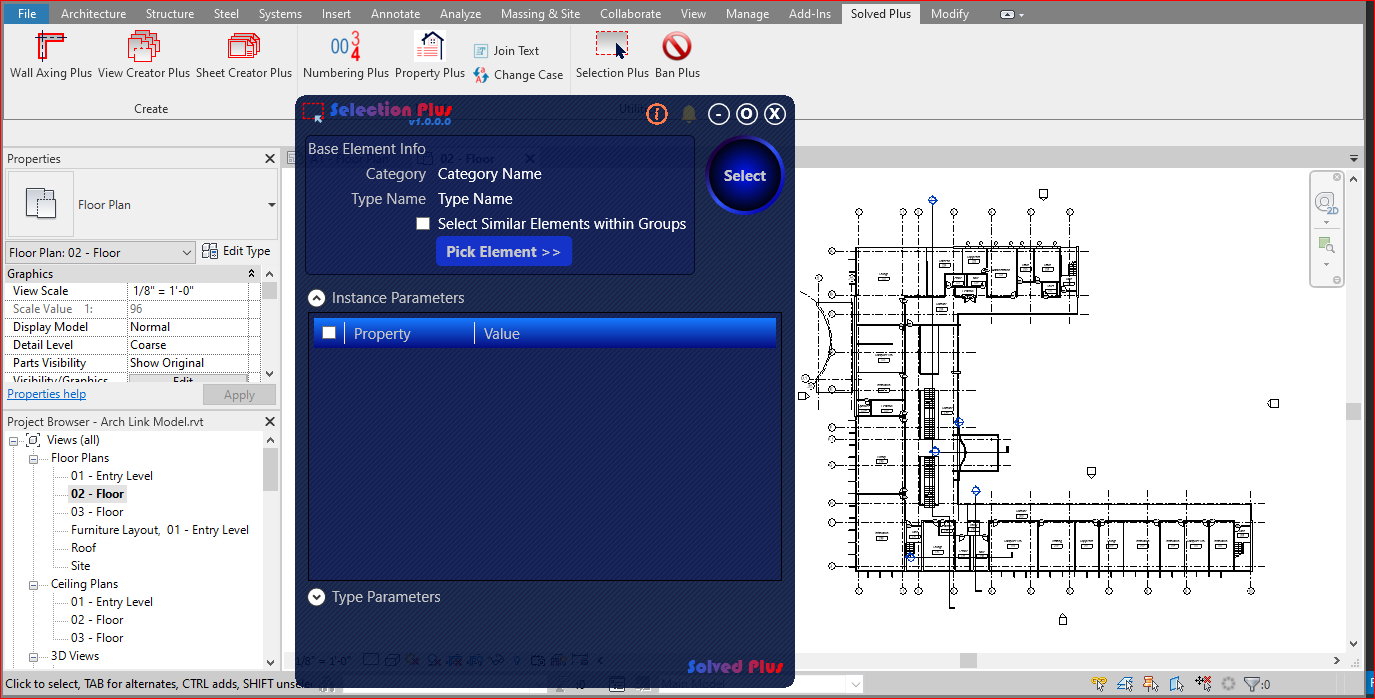
Task: Collapse the 3D Views tree node
Action: click(33, 656)
